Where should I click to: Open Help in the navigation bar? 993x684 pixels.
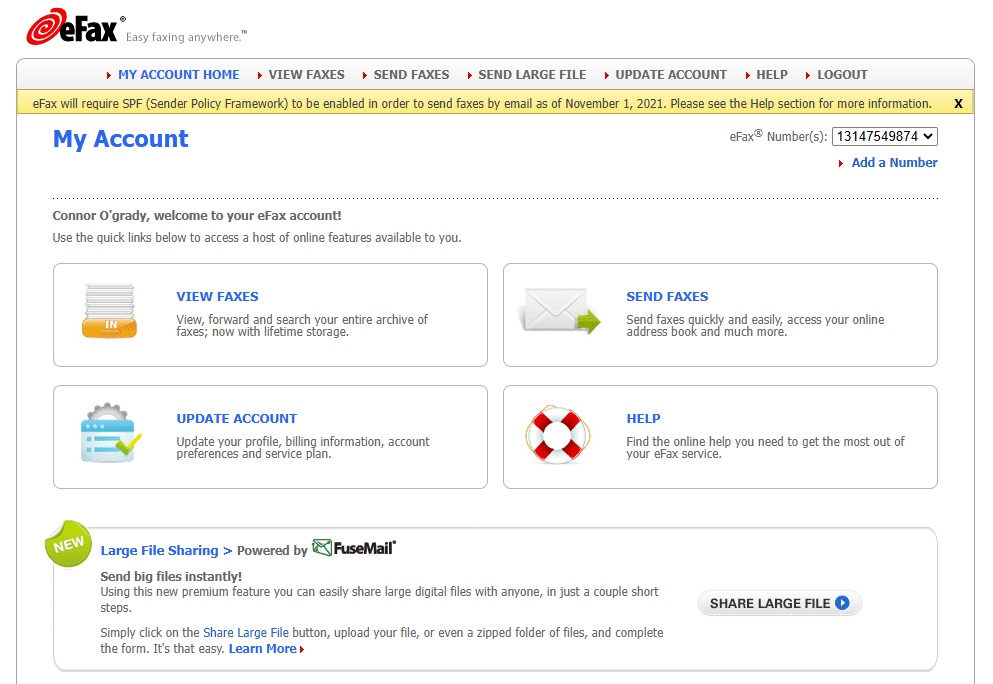coord(772,75)
